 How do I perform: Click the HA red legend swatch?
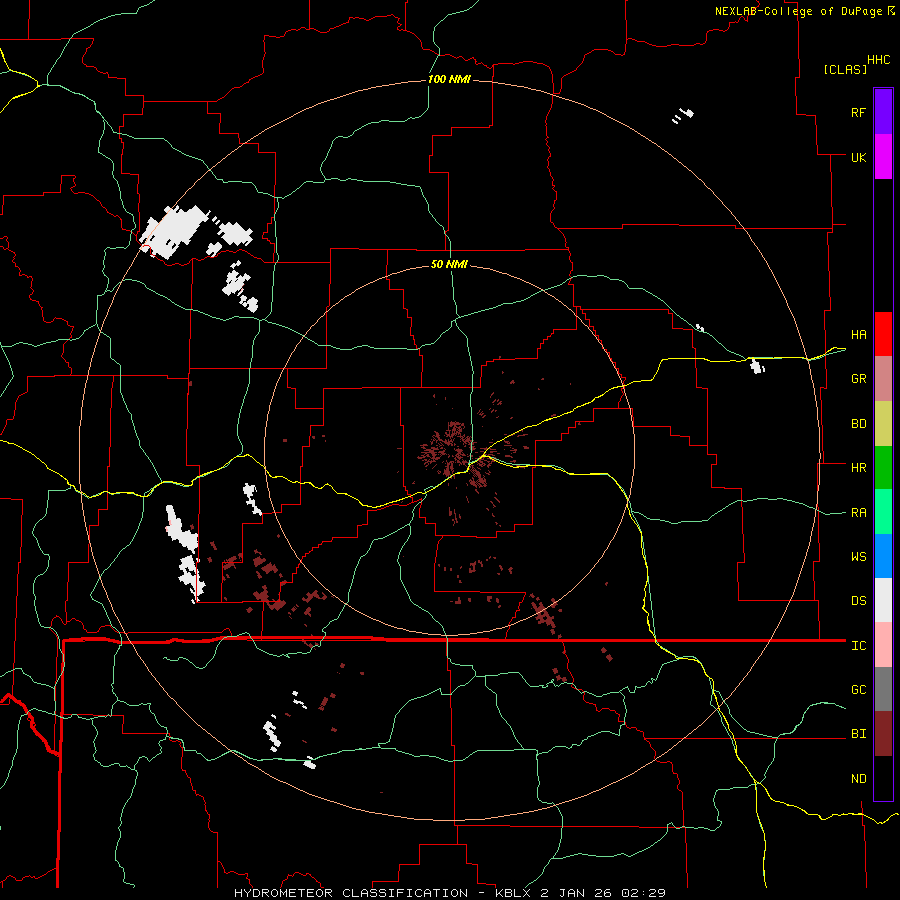(x=883, y=334)
